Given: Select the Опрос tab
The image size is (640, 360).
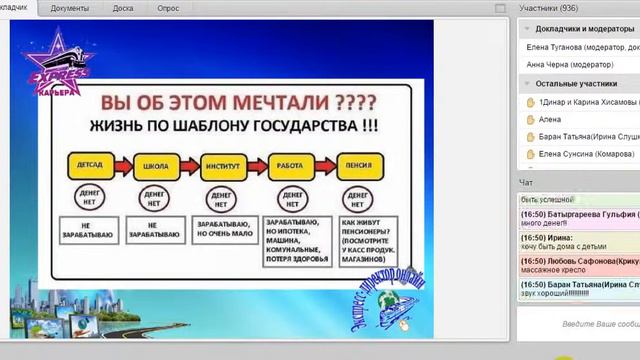Looking at the screenshot, I should tap(168, 8).
